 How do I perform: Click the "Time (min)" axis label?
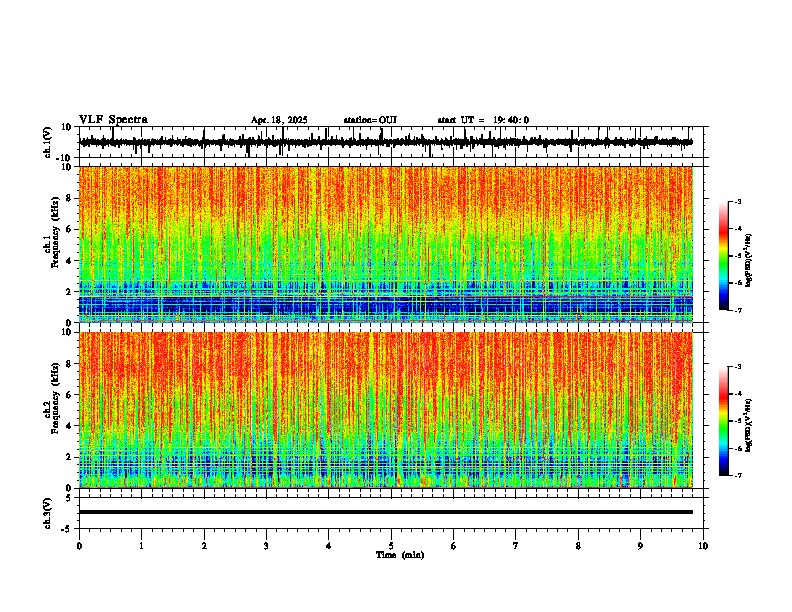400,555
